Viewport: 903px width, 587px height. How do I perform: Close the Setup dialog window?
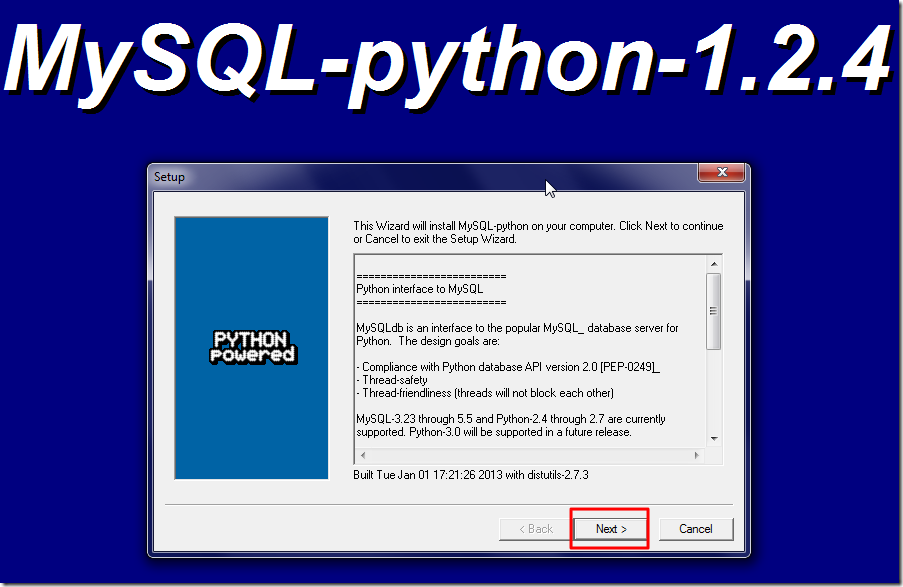(722, 172)
